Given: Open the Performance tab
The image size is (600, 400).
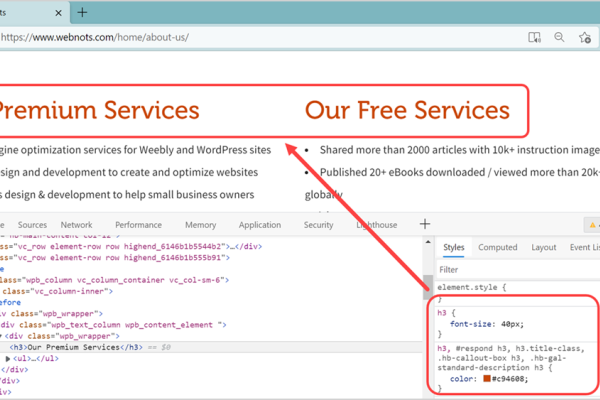Looking at the screenshot, I should (x=138, y=226).
